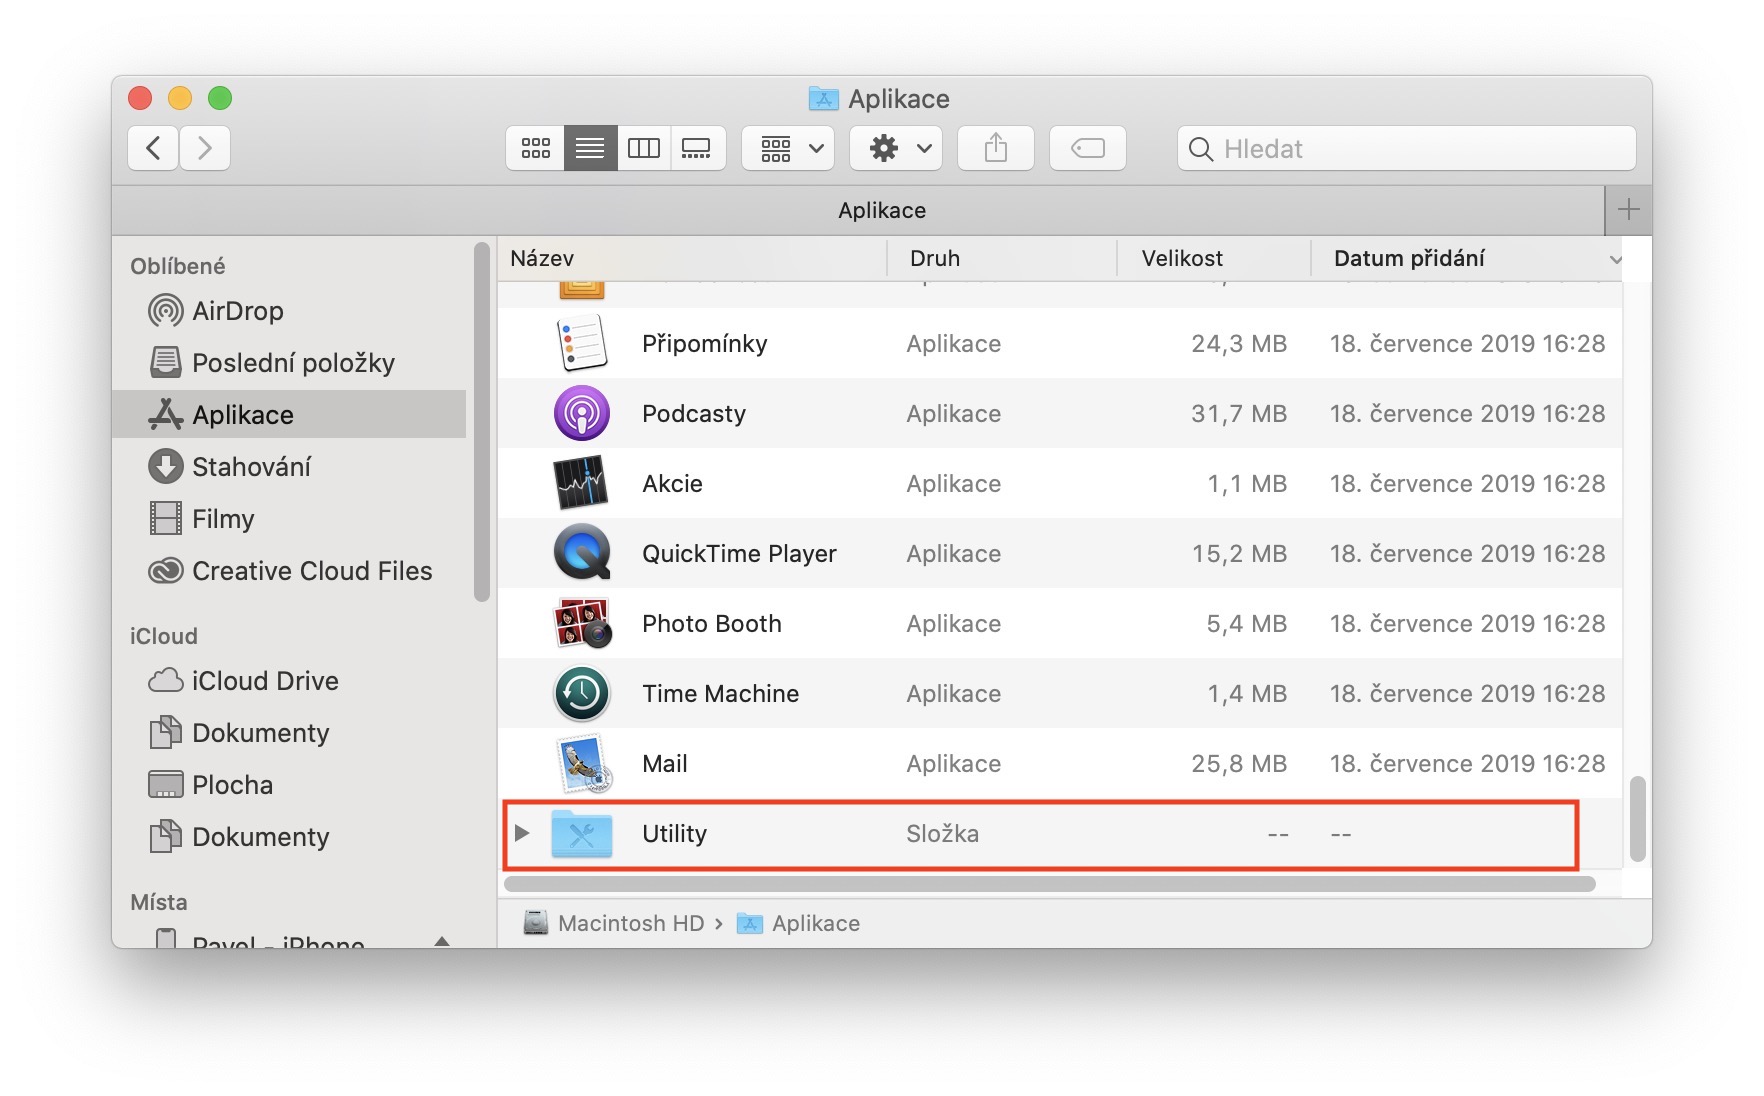Select the QuickTime Player app icon

click(582, 553)
